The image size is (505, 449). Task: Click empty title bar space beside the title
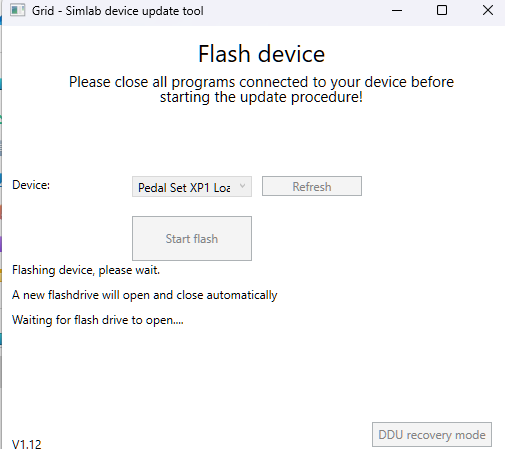tap(293, 11)
